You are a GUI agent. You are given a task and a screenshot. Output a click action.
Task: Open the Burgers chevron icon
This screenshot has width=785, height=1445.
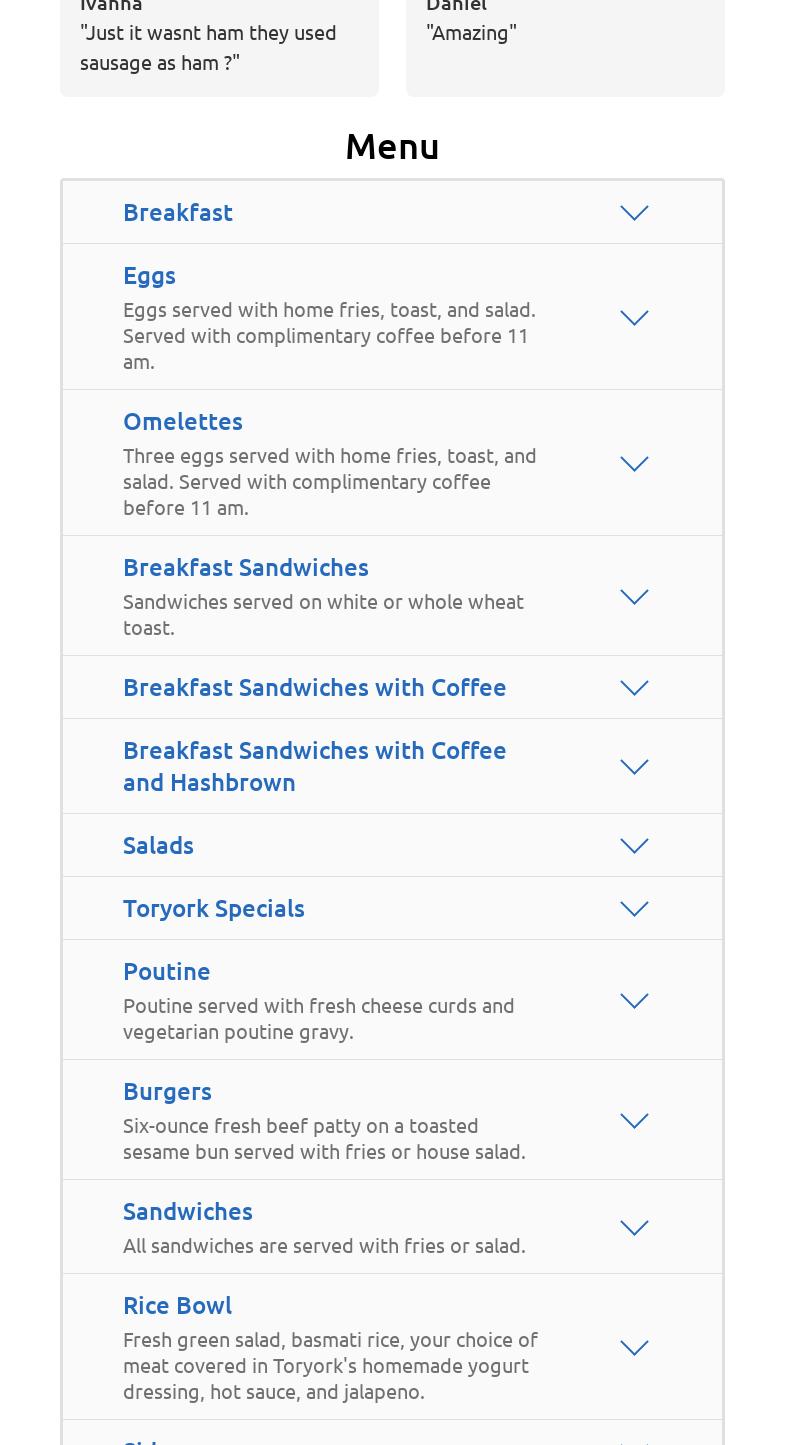(x=634, y=1121)
